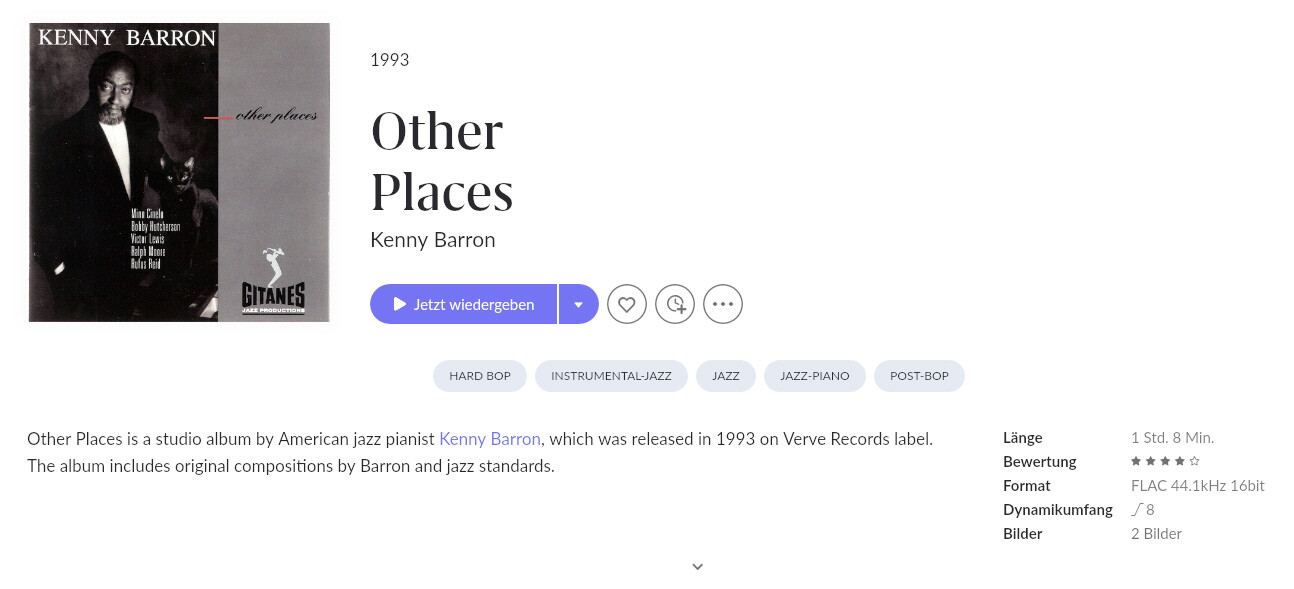Click the FLAC 44.1kHz 16bit format info
The height and width of the screenshot is (589, 1294).
pos(1198,486)
